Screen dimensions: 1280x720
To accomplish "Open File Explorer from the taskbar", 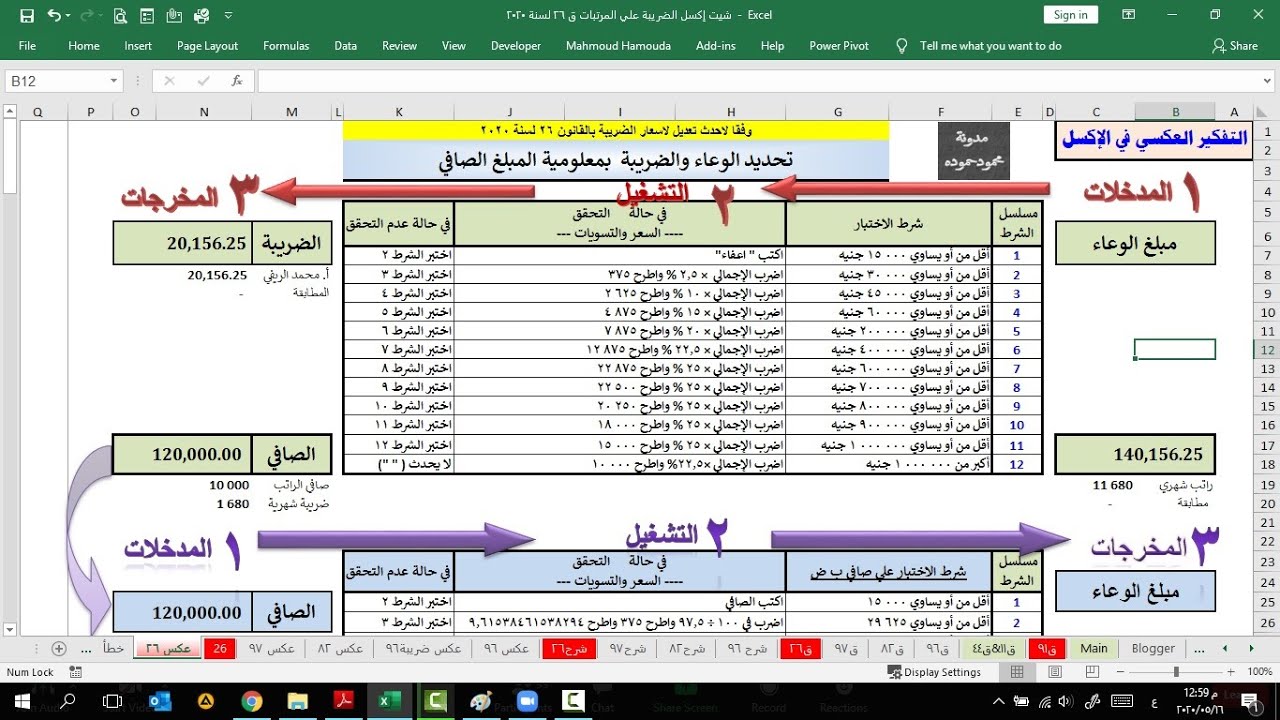I will (x=297, y=702).
